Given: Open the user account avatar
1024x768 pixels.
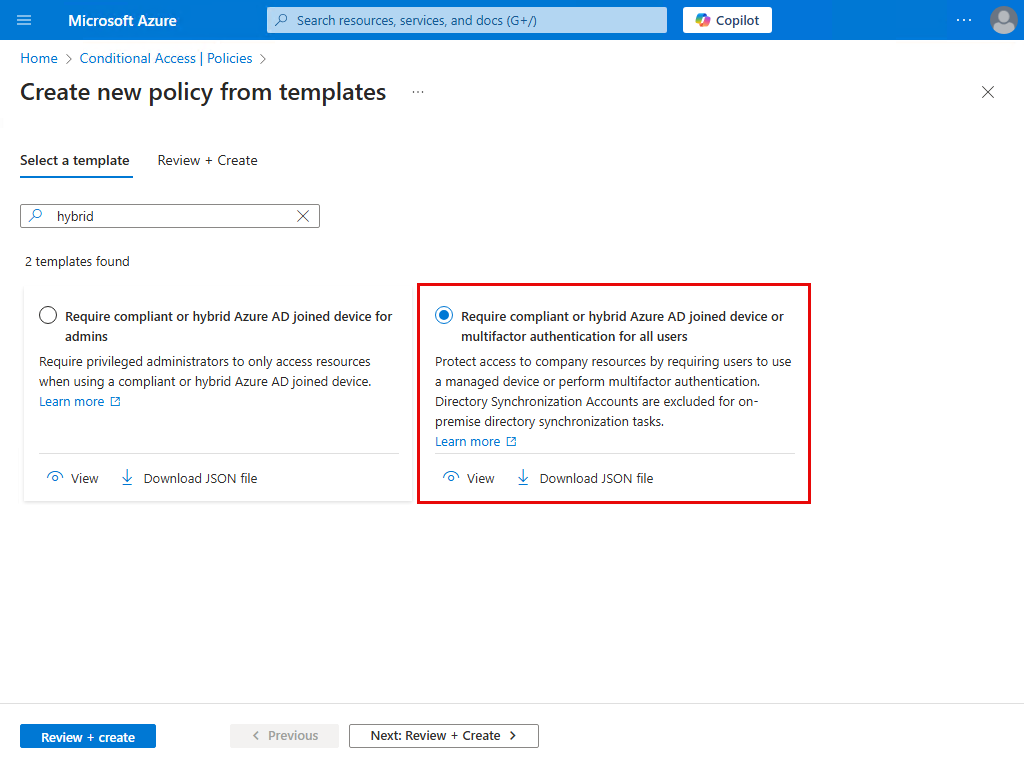Looking at the screenshot, I should pyautogui.click(x=1002, y=20).
